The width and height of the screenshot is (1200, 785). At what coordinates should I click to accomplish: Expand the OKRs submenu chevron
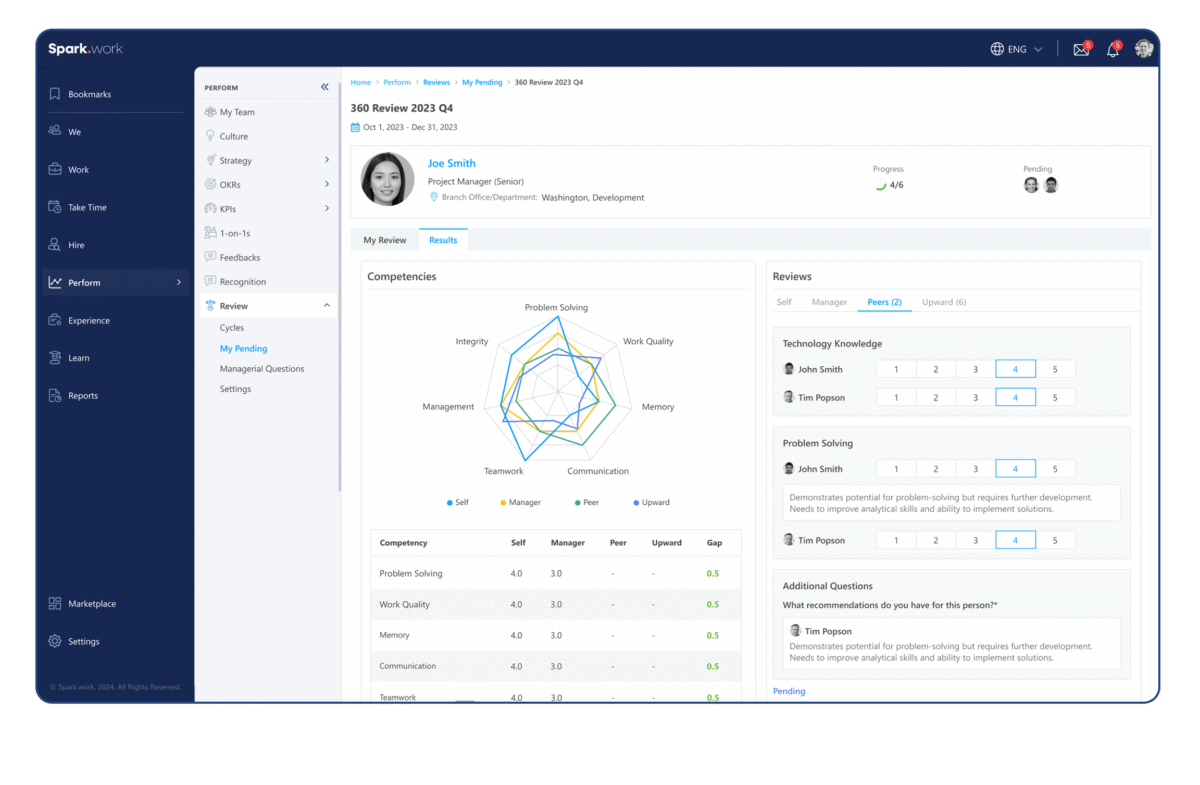[327, 184]
